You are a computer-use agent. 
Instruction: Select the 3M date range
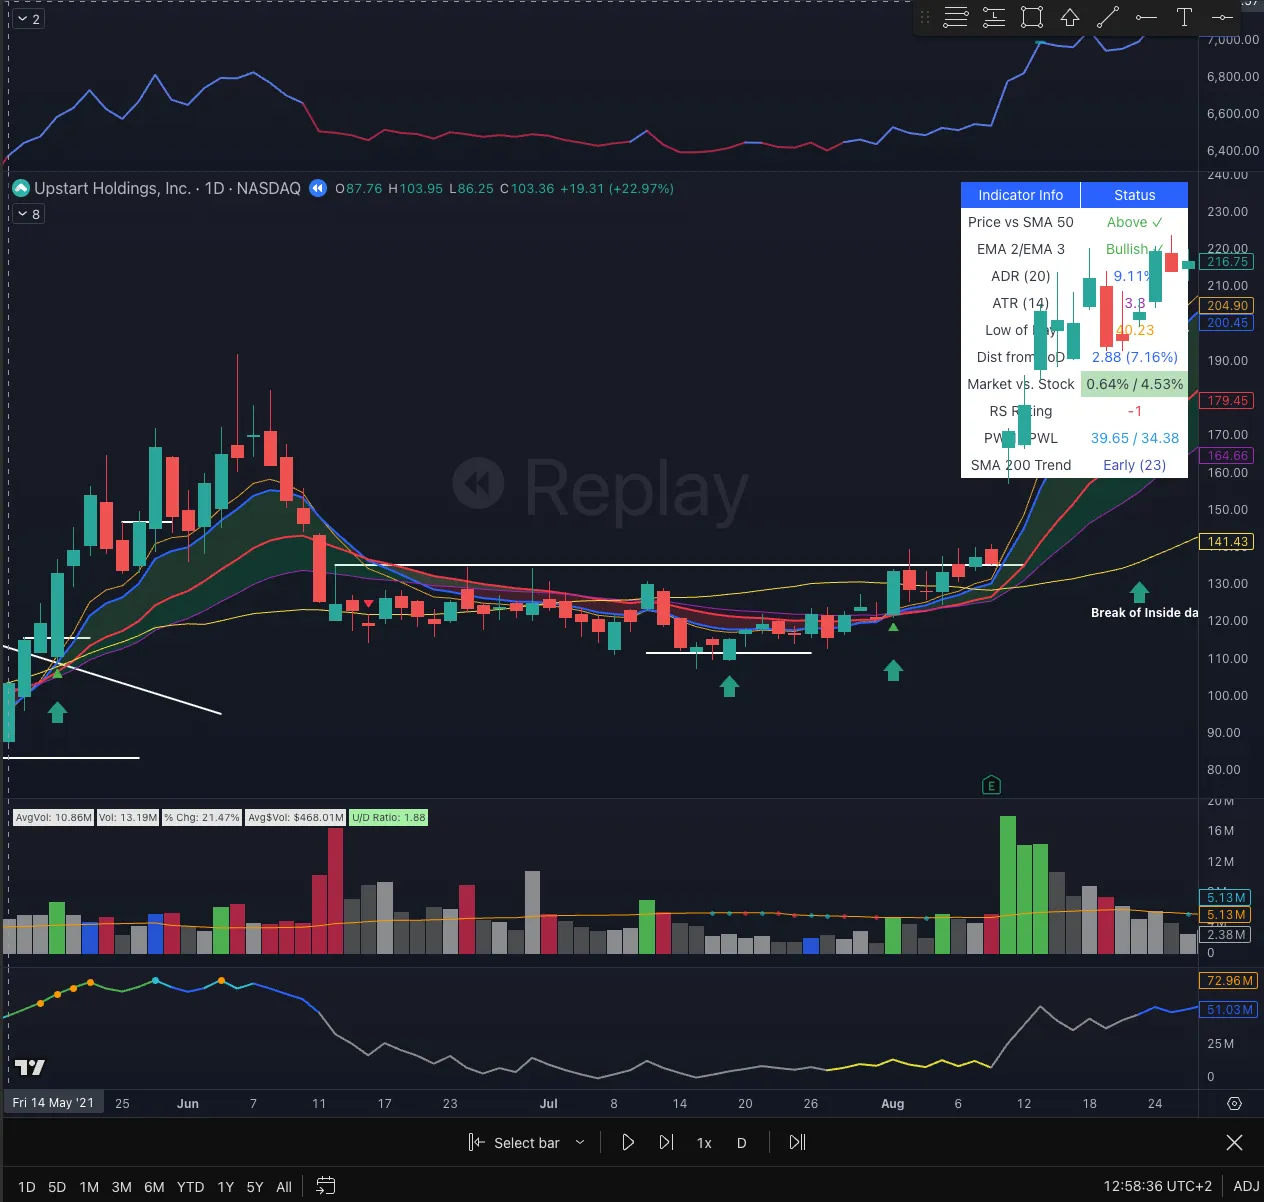122,1187
